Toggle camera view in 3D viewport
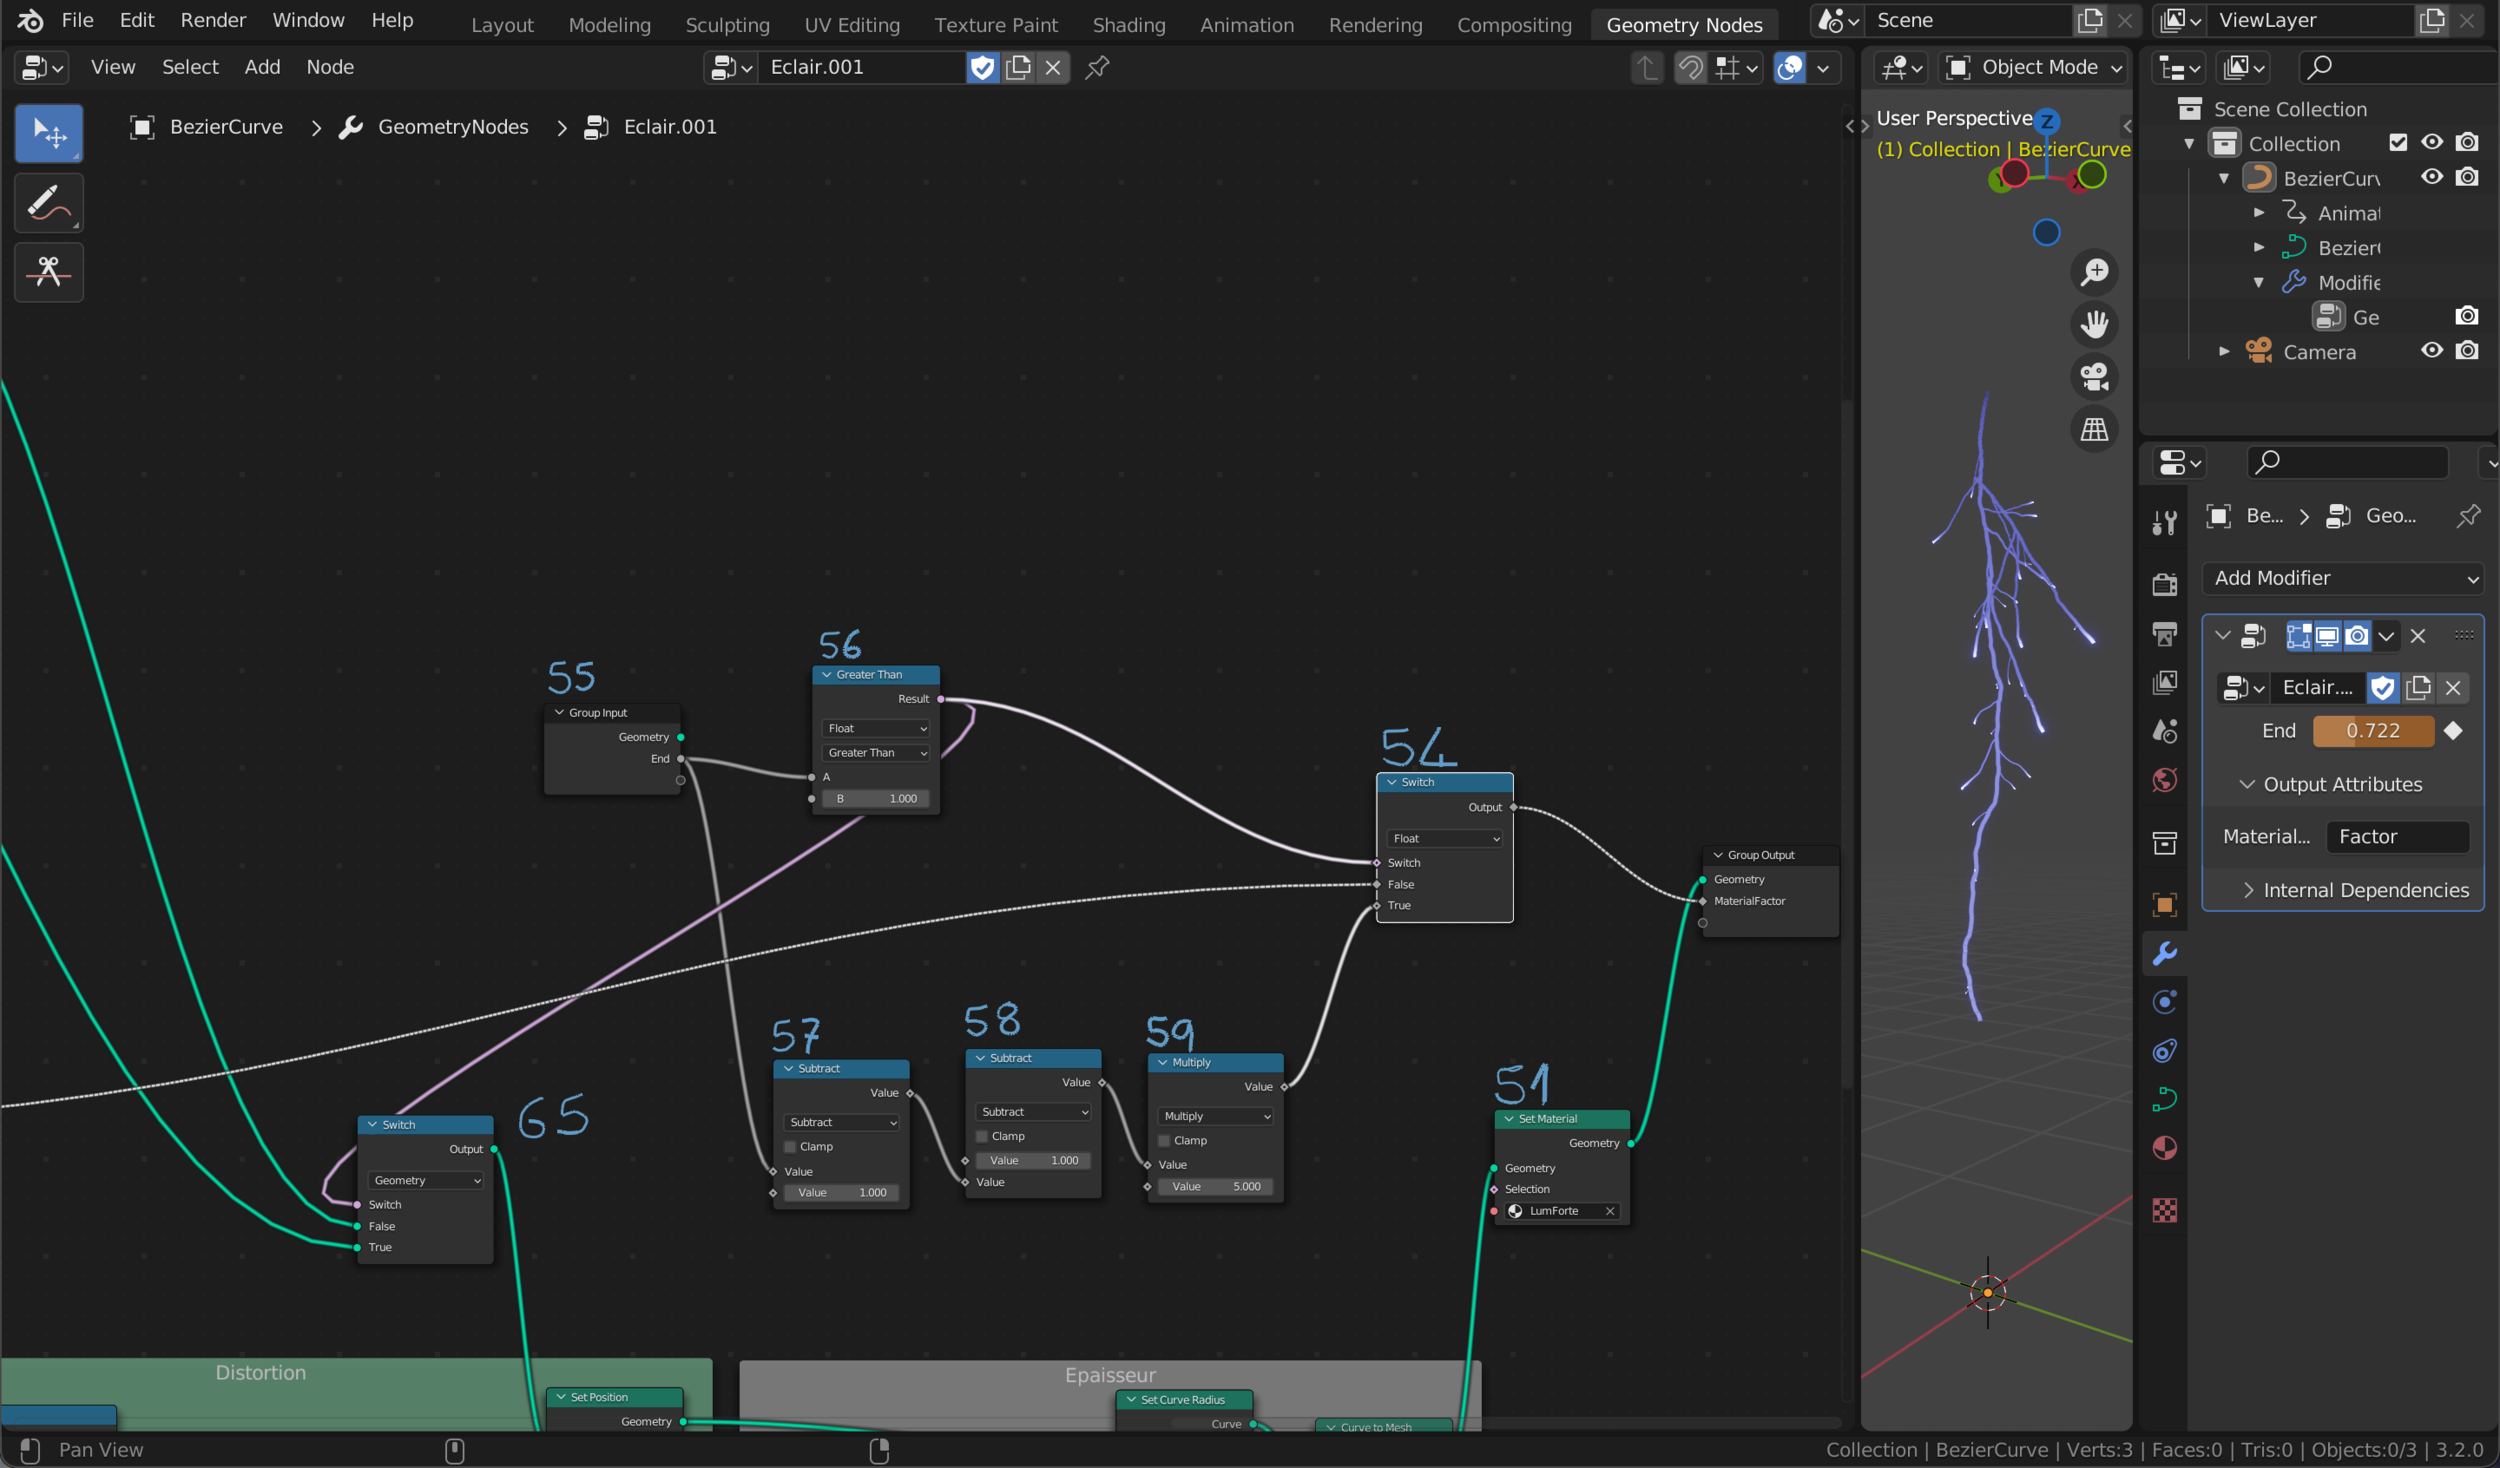Screen dimensions: 2500x1468 (2094, 377)
